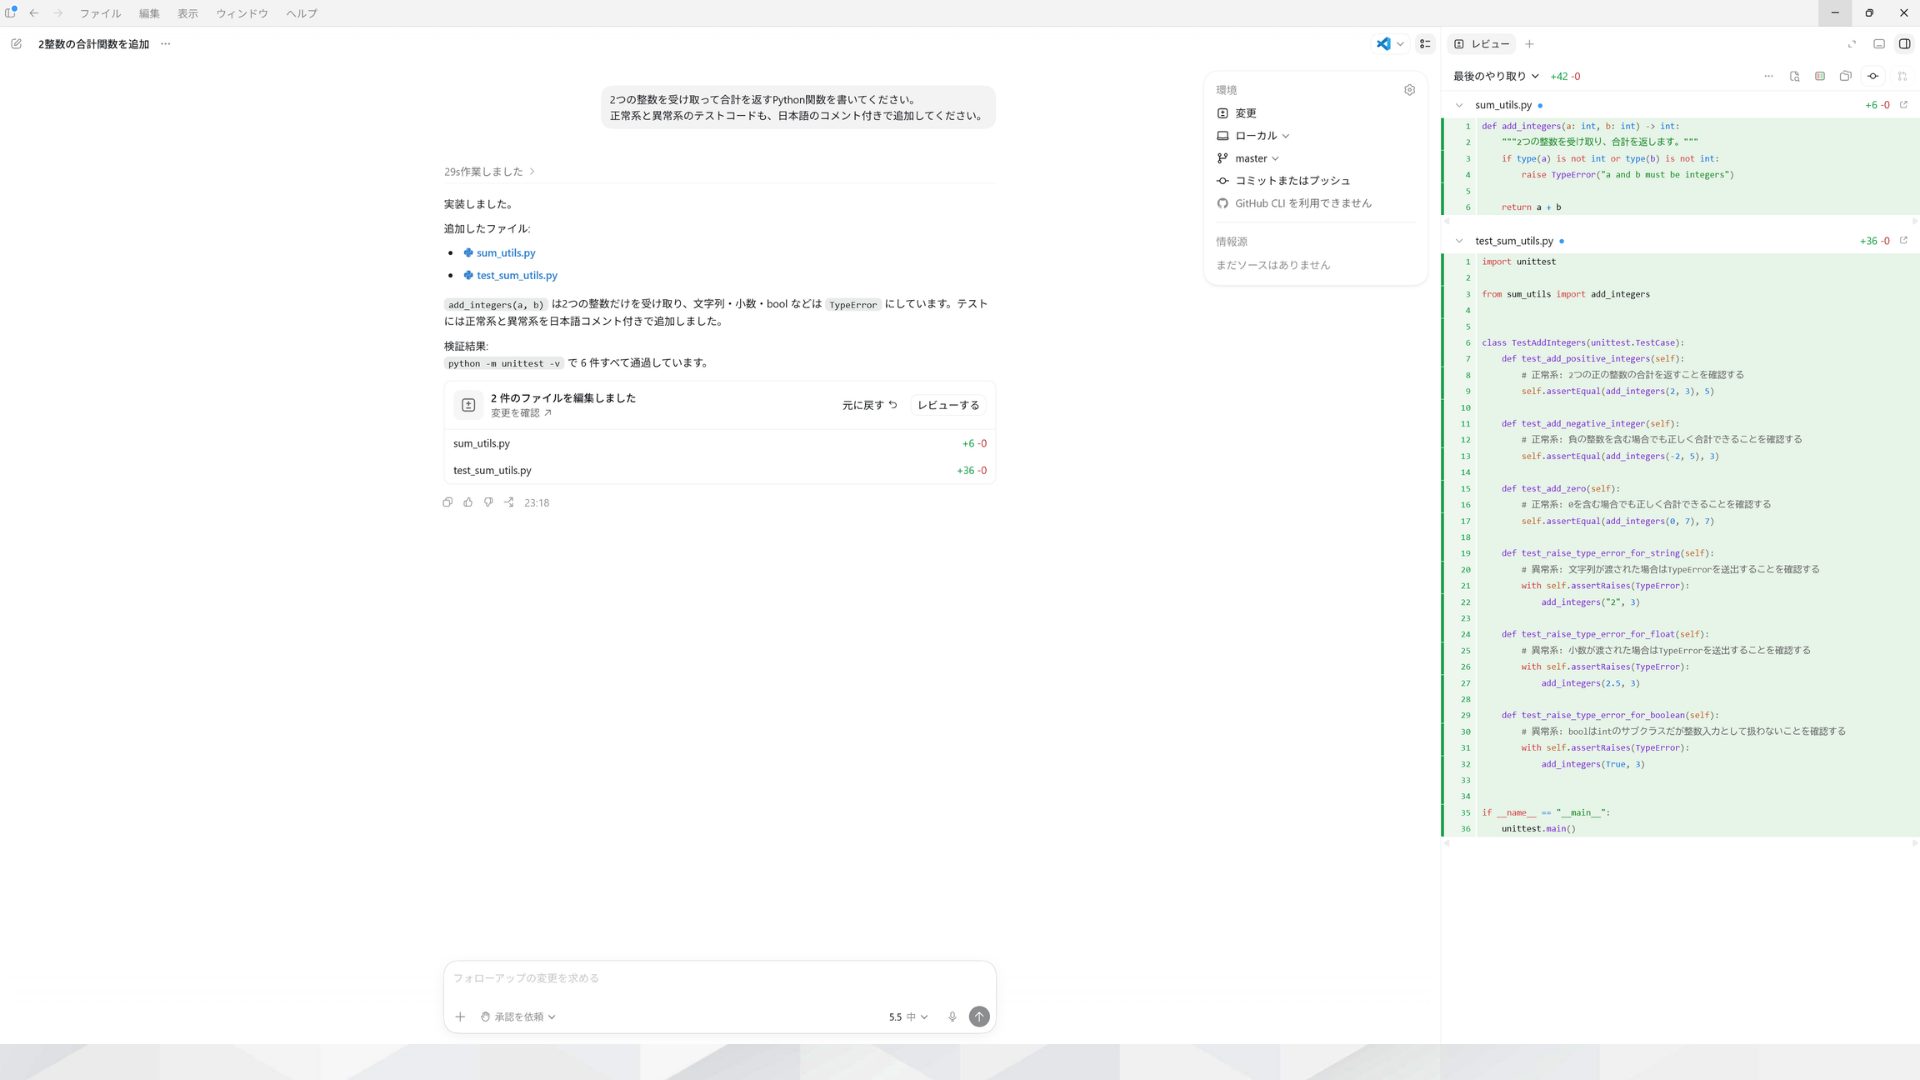1920x1080 pixels.
Task: Focus the フォローアップの変更を求める input field
Action: click(719, 978)
